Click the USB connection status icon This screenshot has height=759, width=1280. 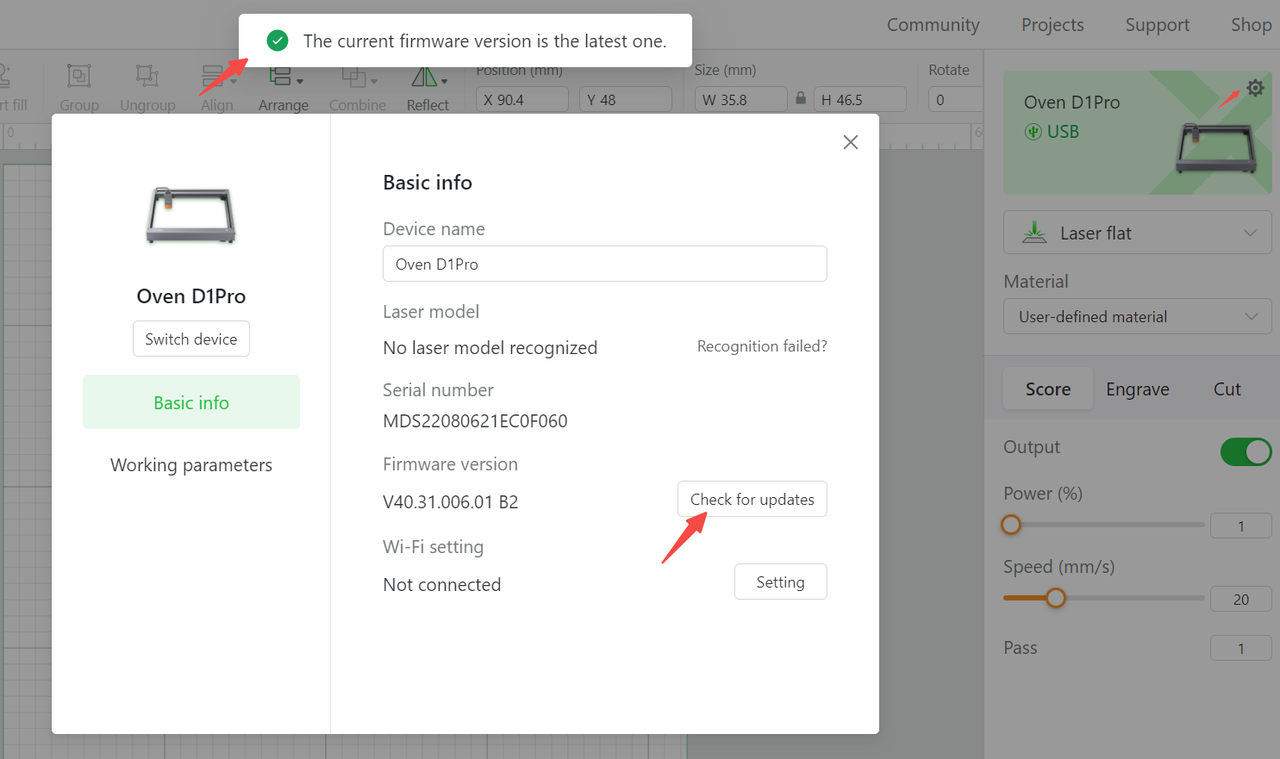click(1033, 131)
